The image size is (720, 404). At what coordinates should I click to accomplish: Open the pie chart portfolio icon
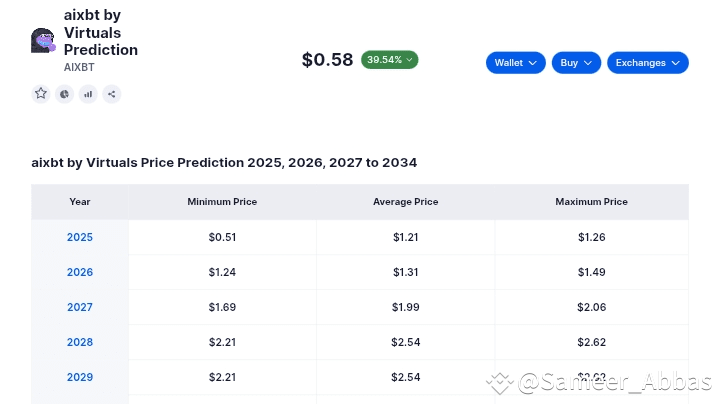pyautogui.click(x=65, y=94)
